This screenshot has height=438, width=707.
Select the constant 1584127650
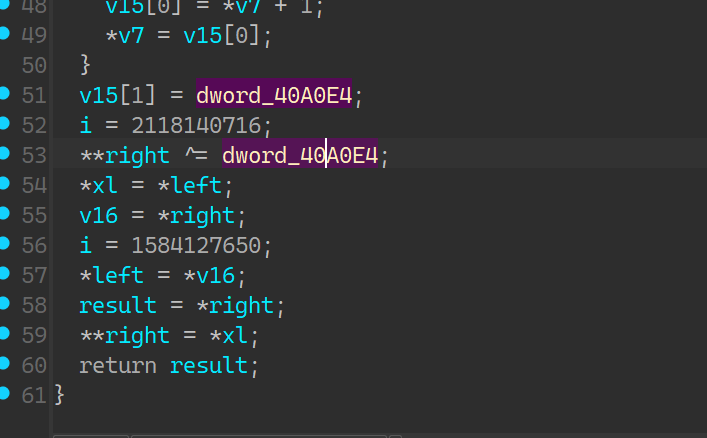[x=189, y=246]
